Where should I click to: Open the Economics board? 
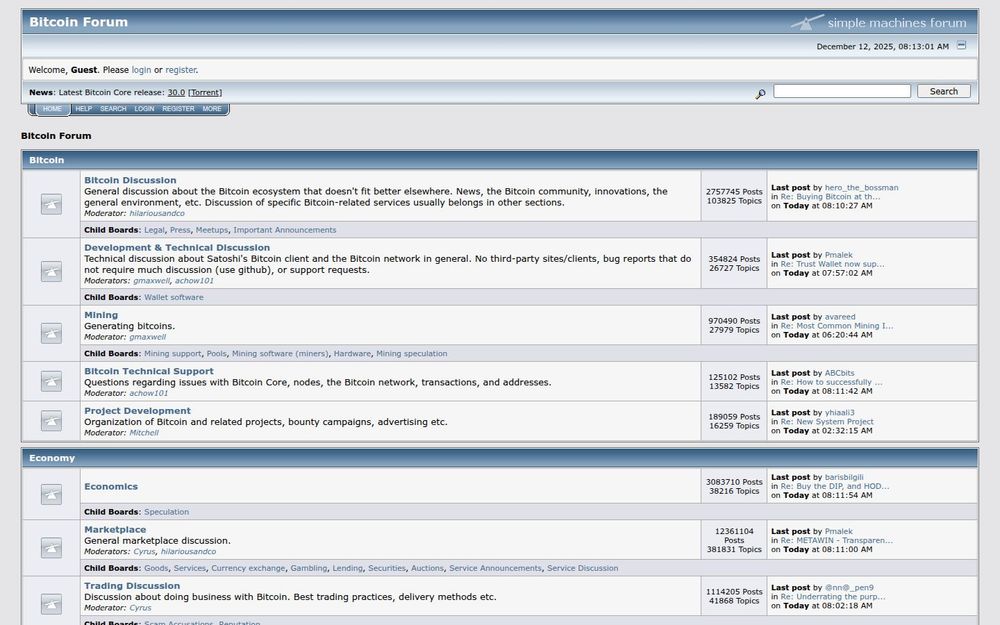click(111, 487)
